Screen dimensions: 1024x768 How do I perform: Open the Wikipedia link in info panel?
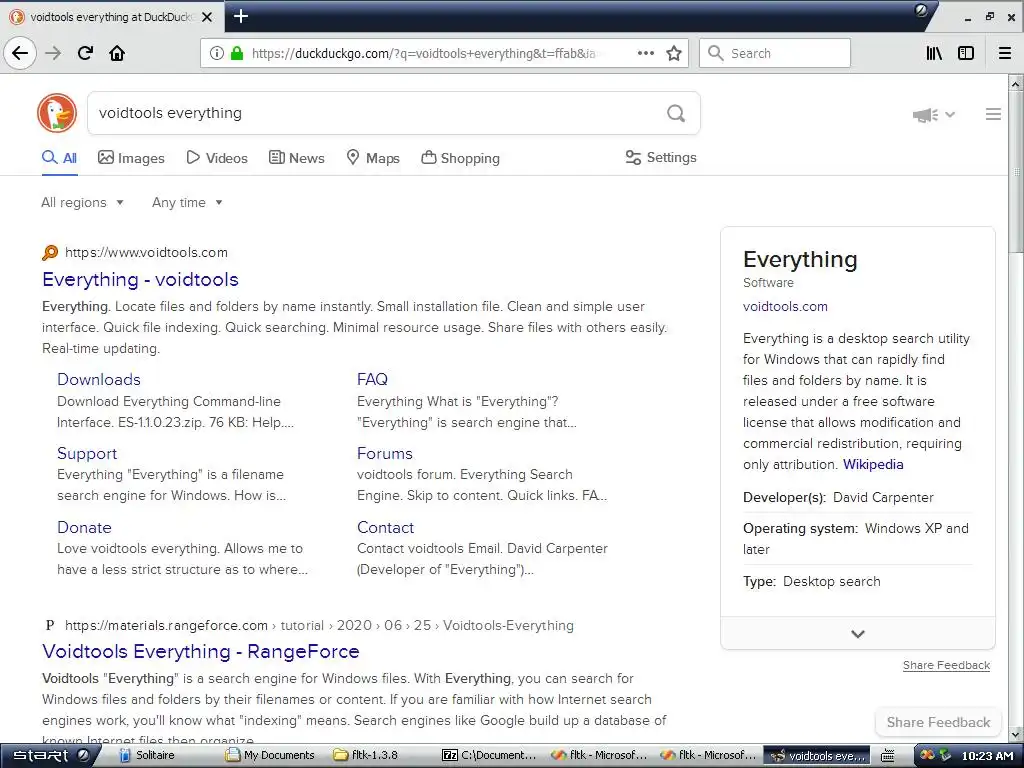pyautogui.click(x=873, y=464)
